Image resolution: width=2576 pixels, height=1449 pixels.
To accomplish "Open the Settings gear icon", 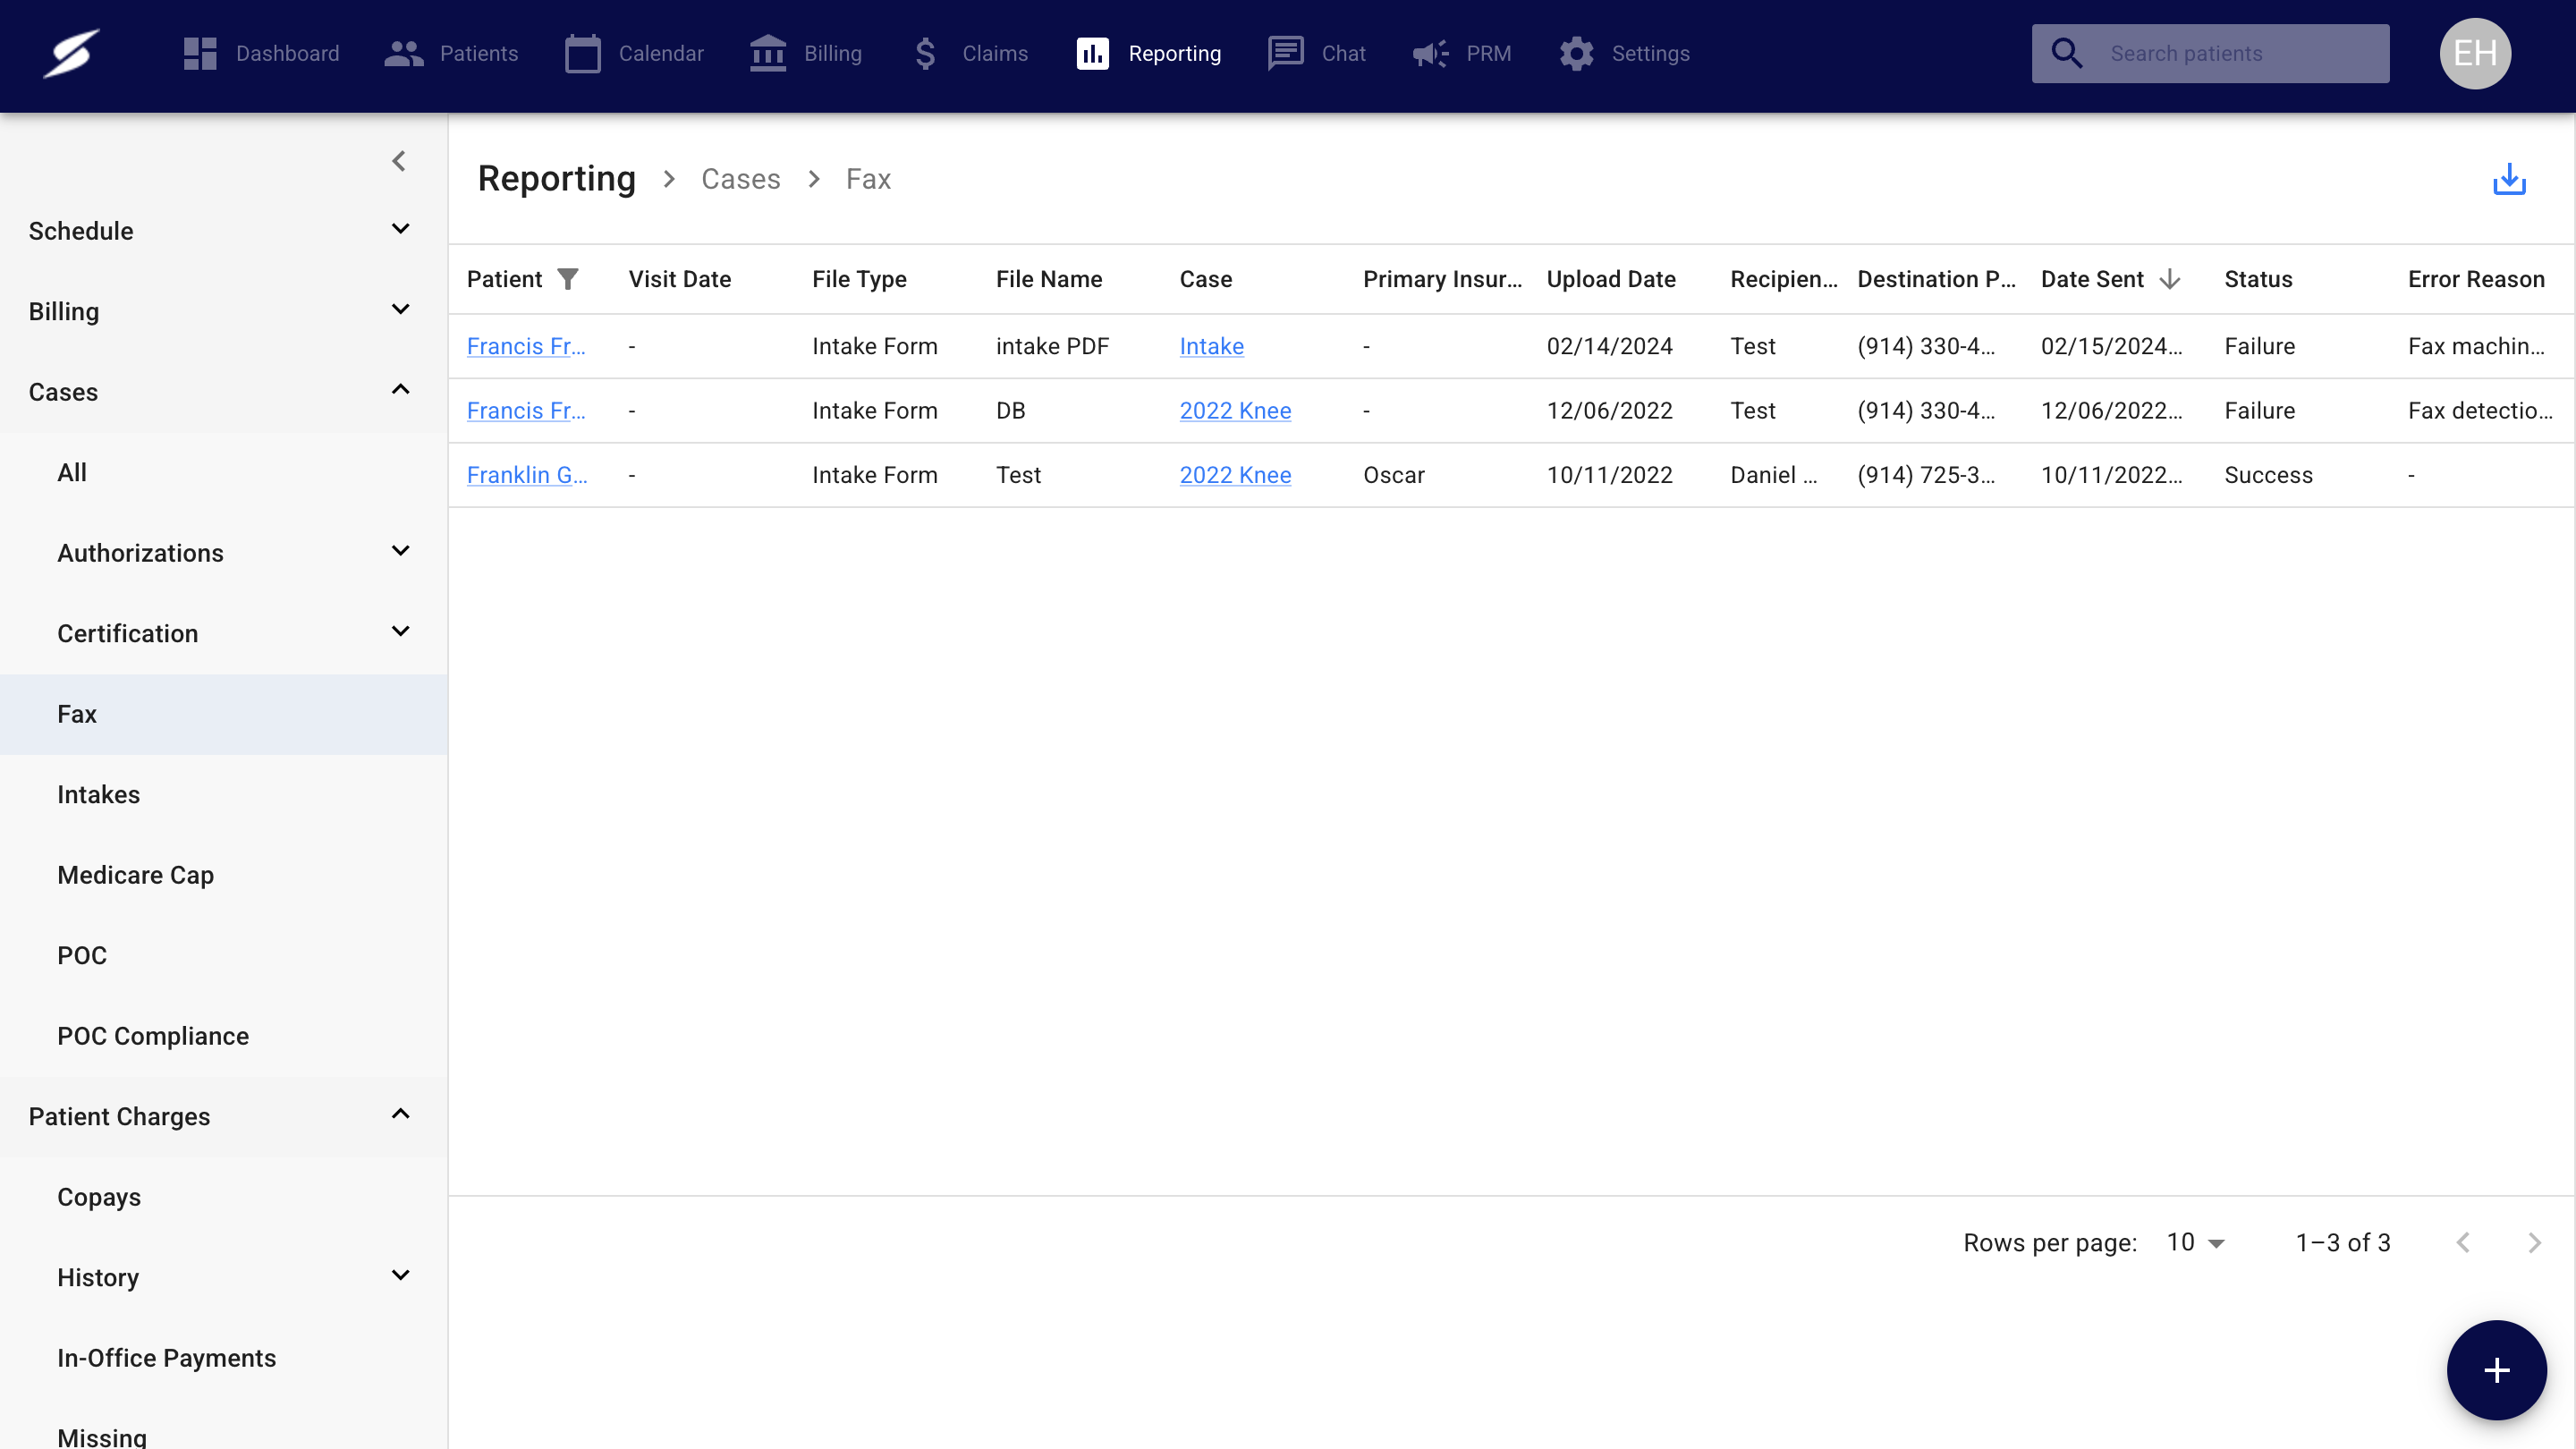I will click(1576, 53).
